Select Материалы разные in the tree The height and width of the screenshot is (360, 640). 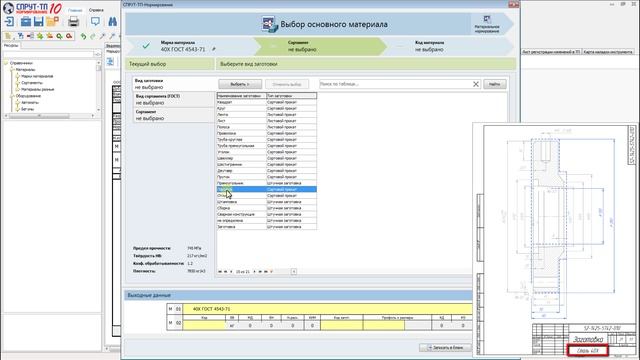pos(38,89)
